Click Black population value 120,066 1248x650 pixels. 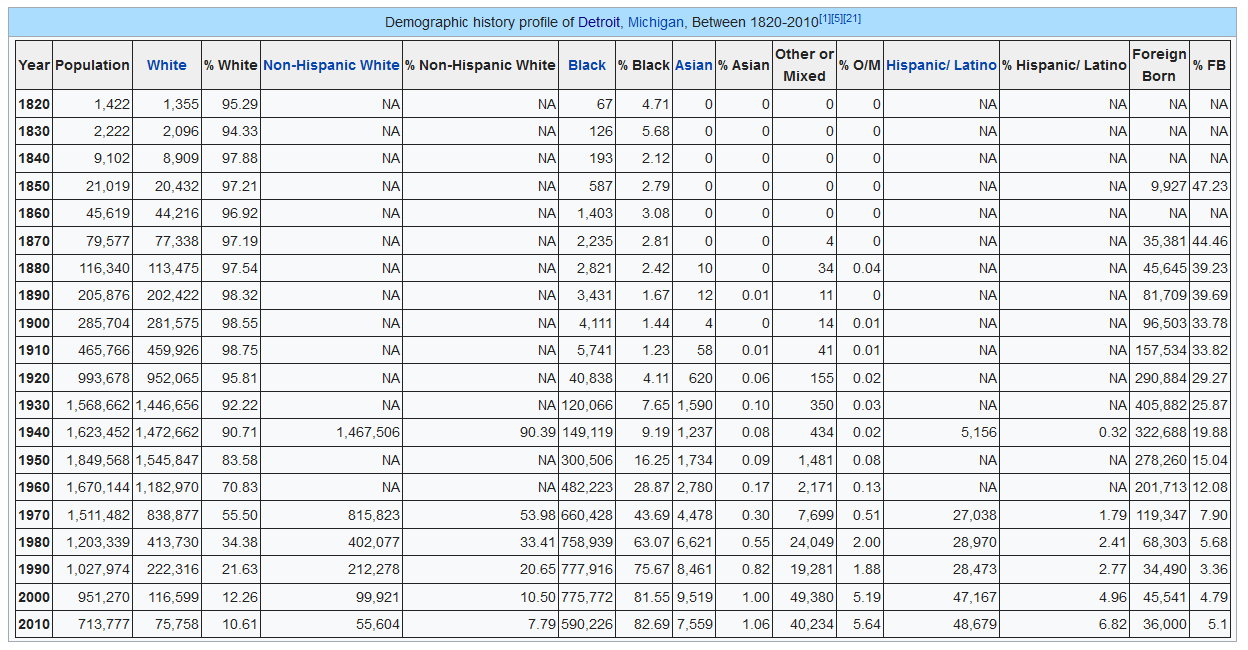(587, 405)
